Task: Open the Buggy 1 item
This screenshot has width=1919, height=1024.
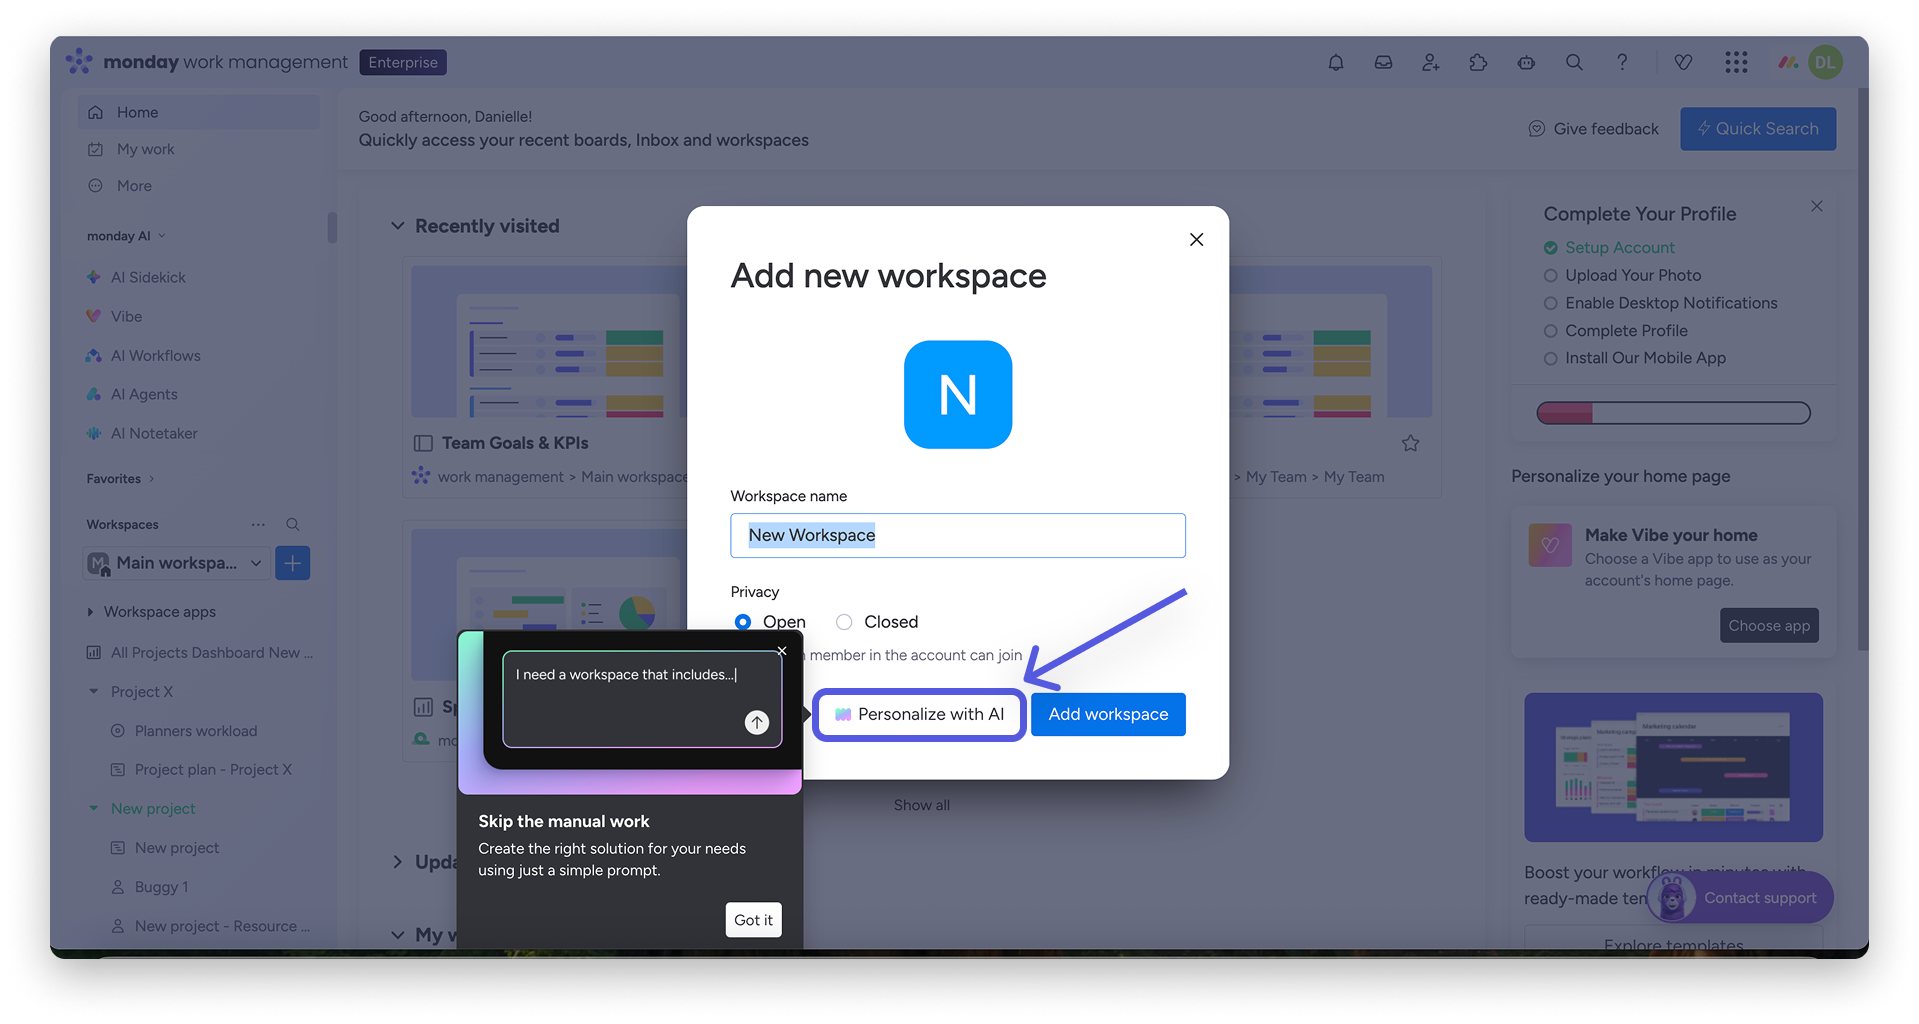Action: (x=161, y=887)
